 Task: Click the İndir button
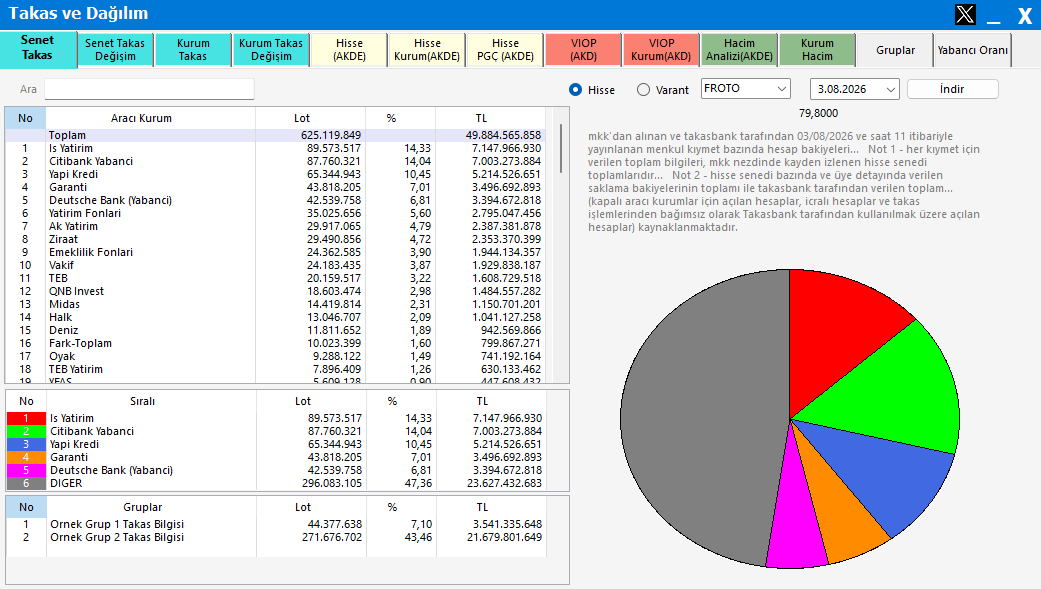pyautogui.click(x=952, y=89)
